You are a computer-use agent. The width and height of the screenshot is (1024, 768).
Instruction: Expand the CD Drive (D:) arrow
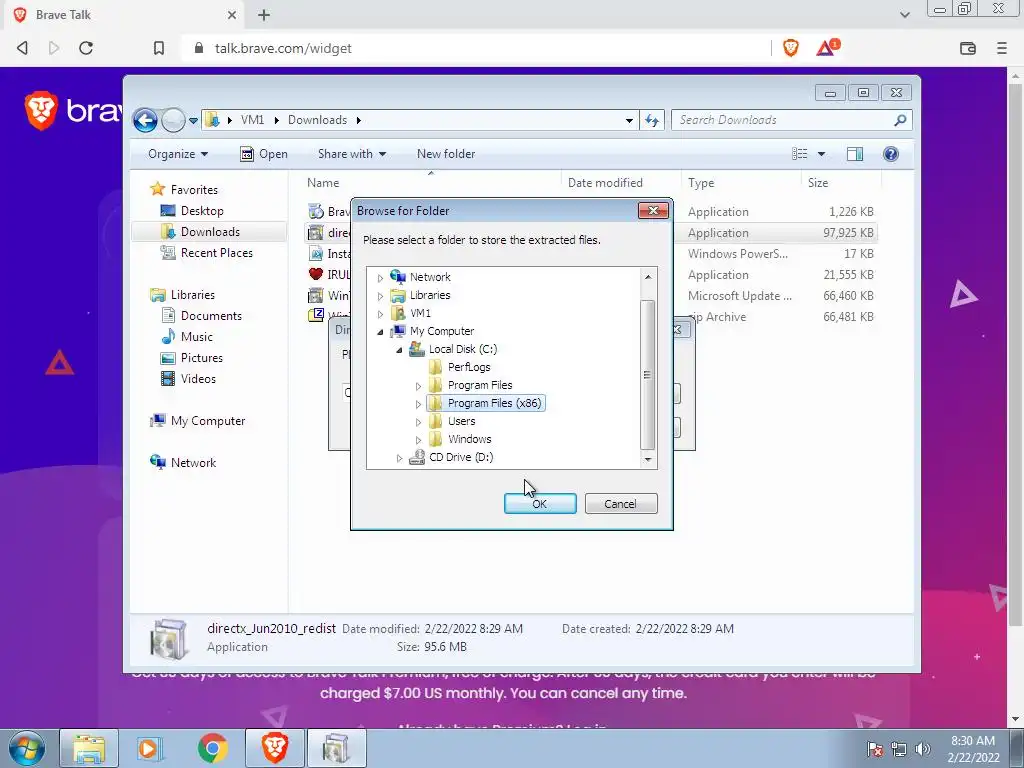click(399, 458)
